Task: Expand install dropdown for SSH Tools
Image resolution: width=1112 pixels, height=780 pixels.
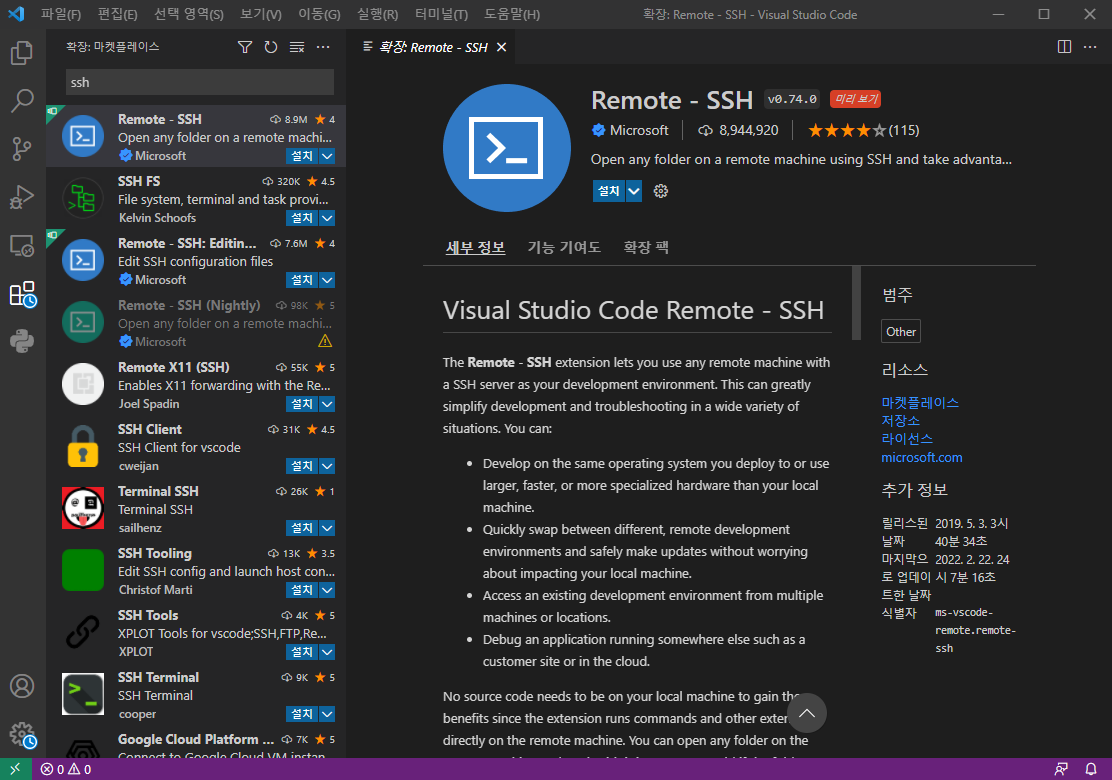Action: [327, 652]
